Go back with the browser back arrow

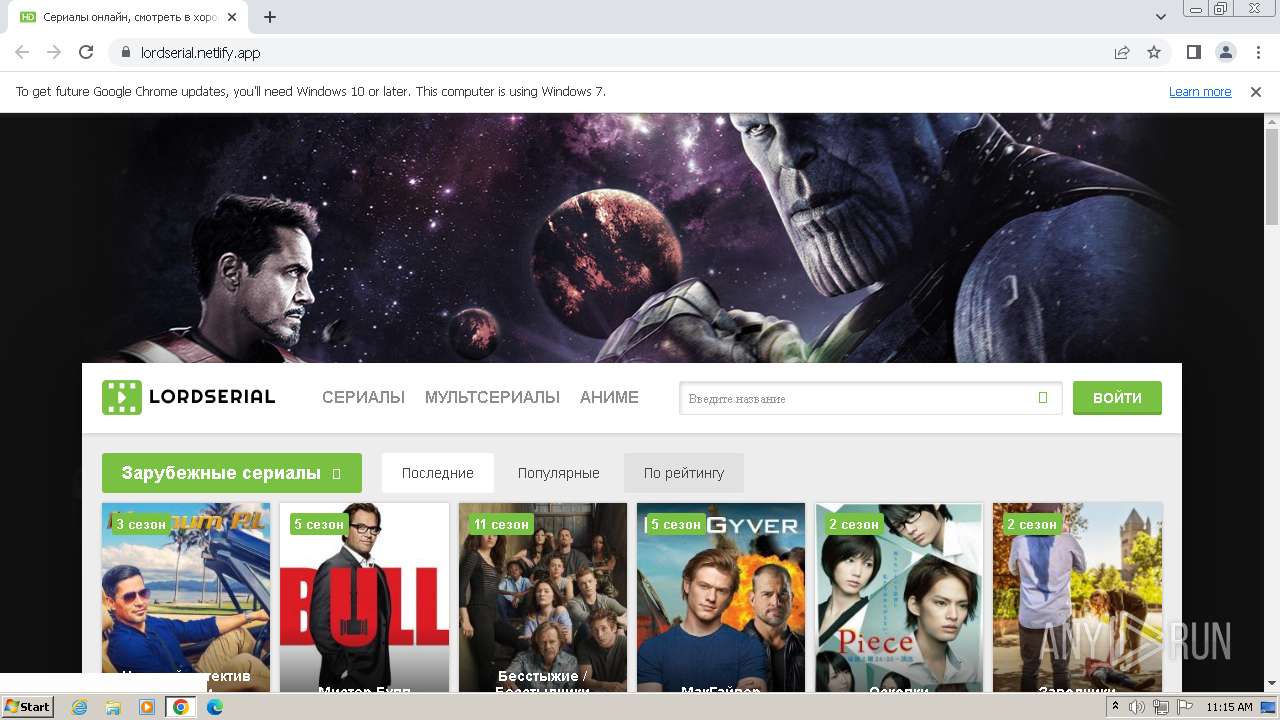[22, 52]
